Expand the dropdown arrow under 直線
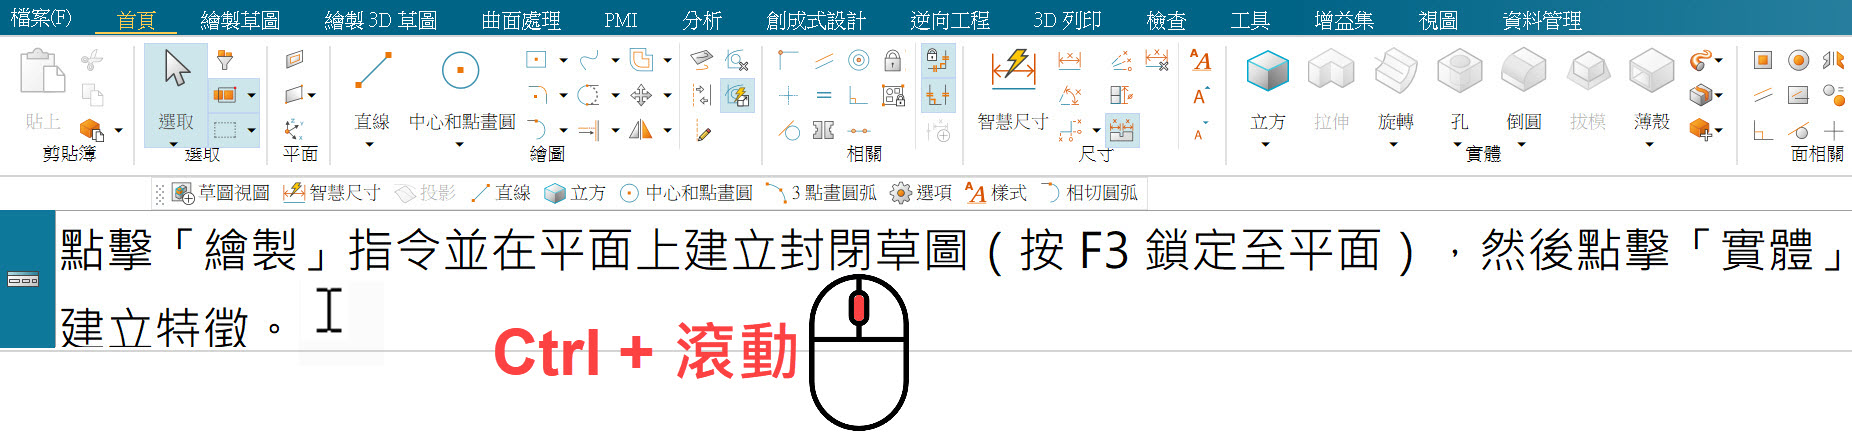This screenshot has width=1852, height=441. click(x=370, y=144)
